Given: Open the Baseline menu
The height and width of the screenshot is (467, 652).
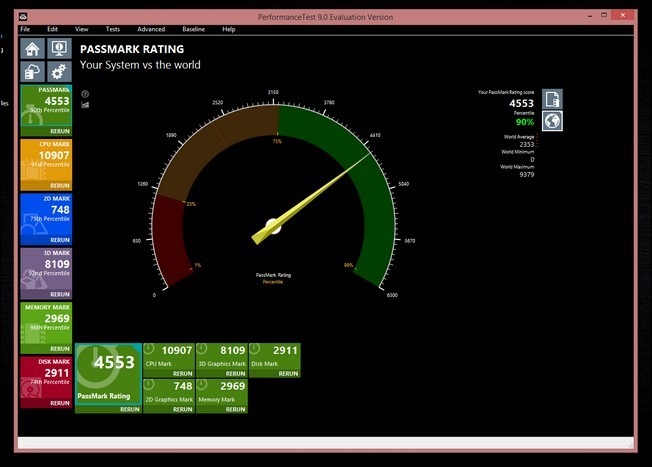Looking at the screenshot, I should coord(194,29).
